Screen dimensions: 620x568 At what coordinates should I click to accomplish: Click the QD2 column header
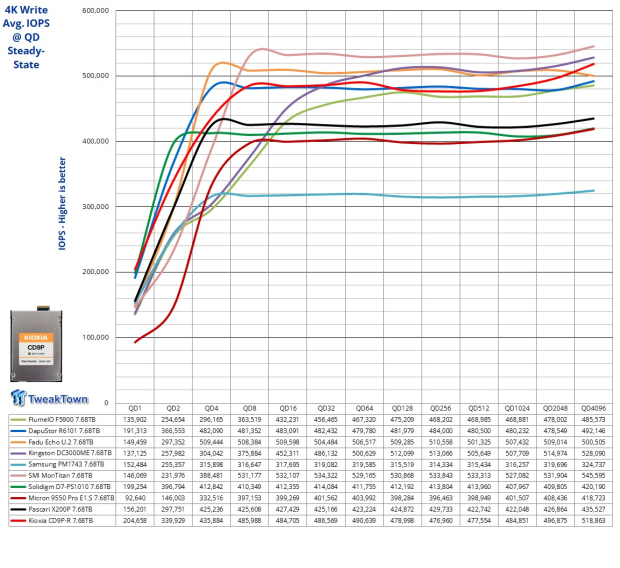(x=173, y=409)
